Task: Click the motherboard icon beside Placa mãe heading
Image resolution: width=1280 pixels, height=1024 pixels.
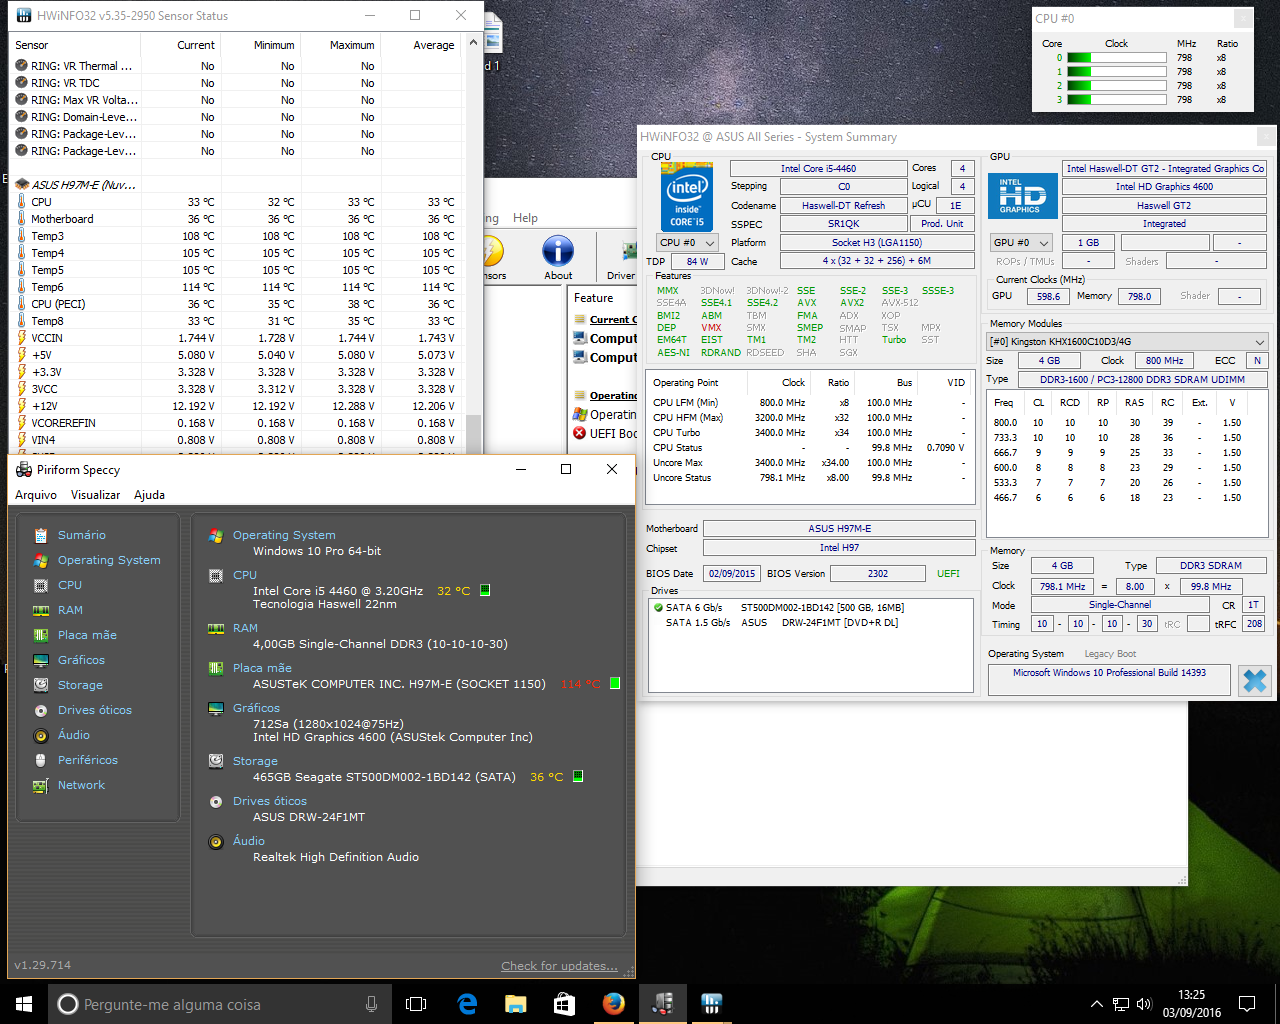Action: [x=215, y=668]
